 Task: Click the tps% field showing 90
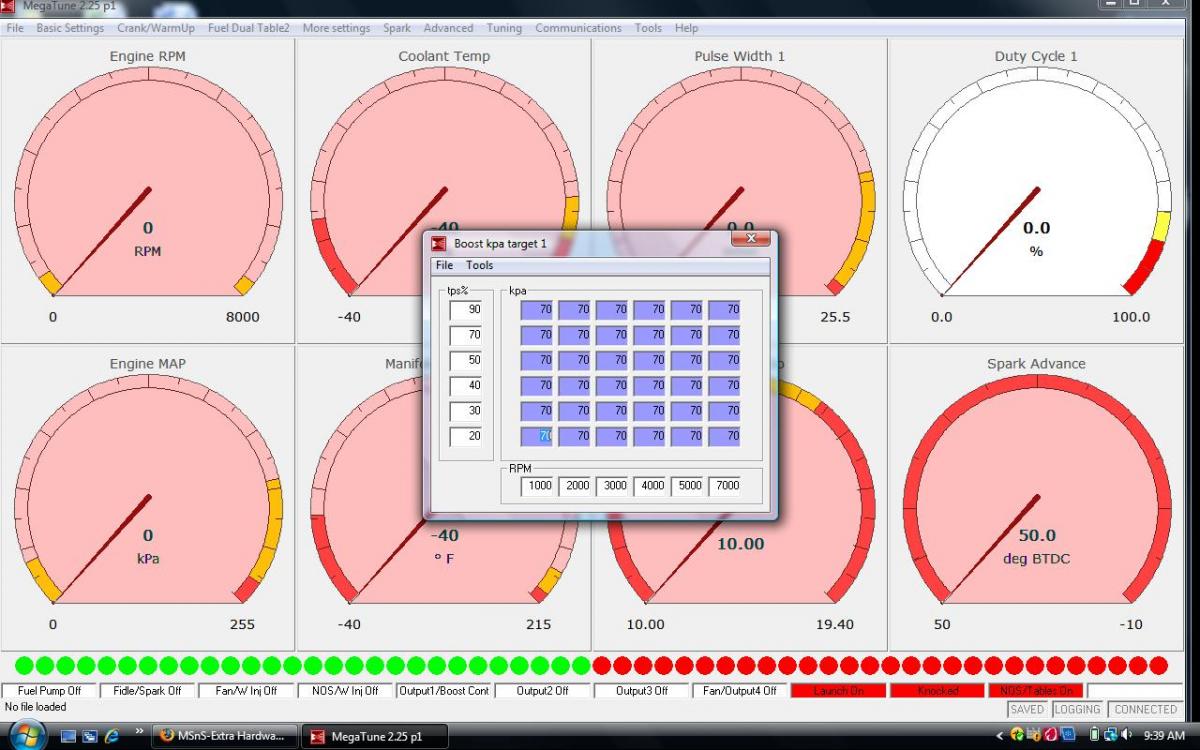coord(465,310)
